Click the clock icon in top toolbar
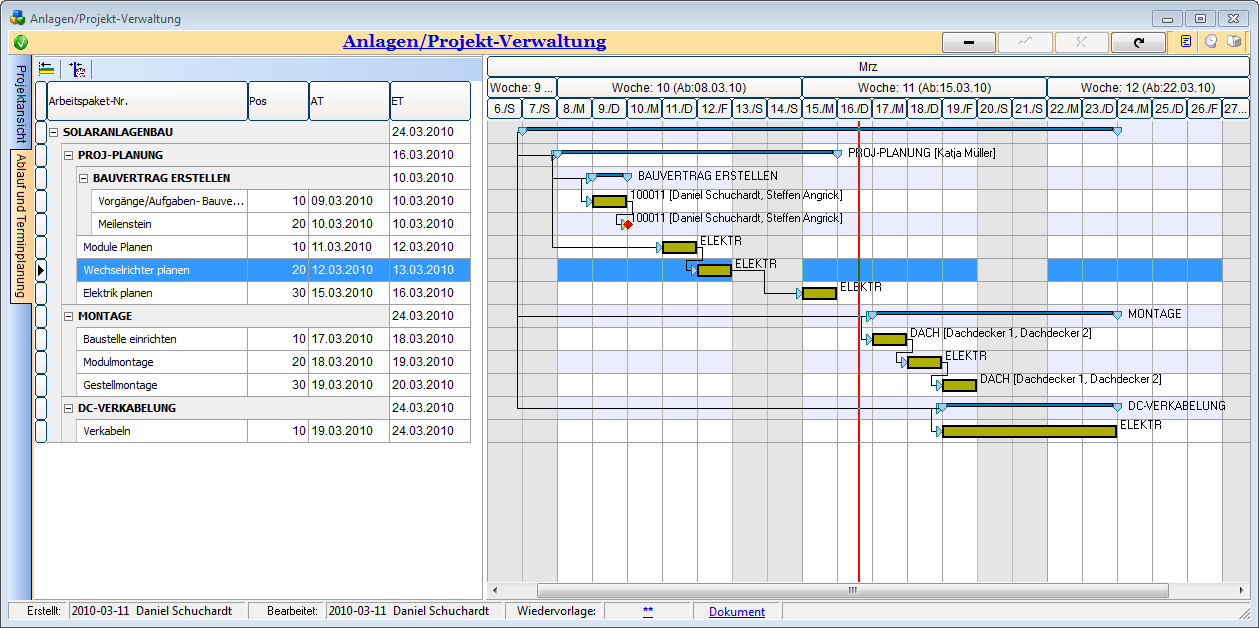The image size is (1259, 628). click(1211, 42)
